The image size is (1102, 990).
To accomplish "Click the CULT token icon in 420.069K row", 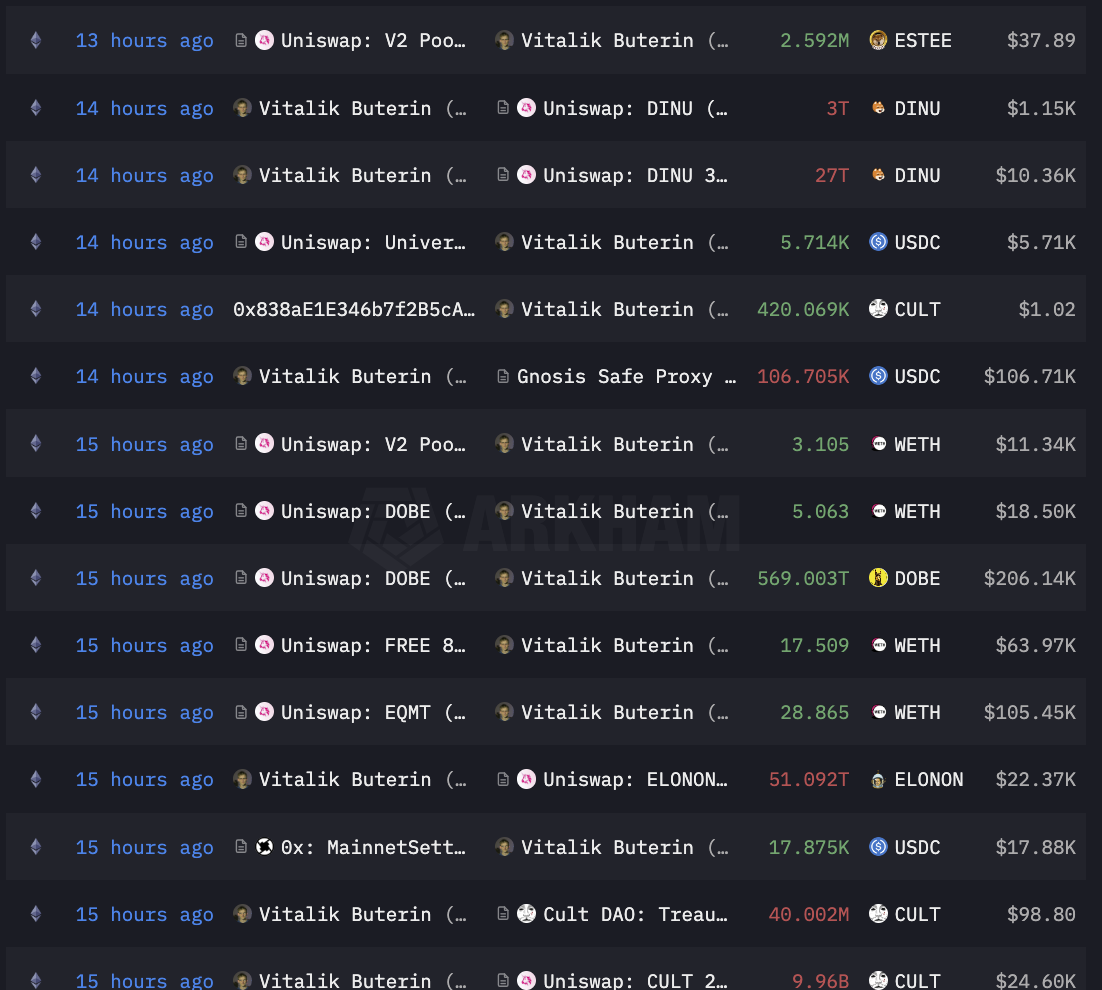I will pos(878,308).
